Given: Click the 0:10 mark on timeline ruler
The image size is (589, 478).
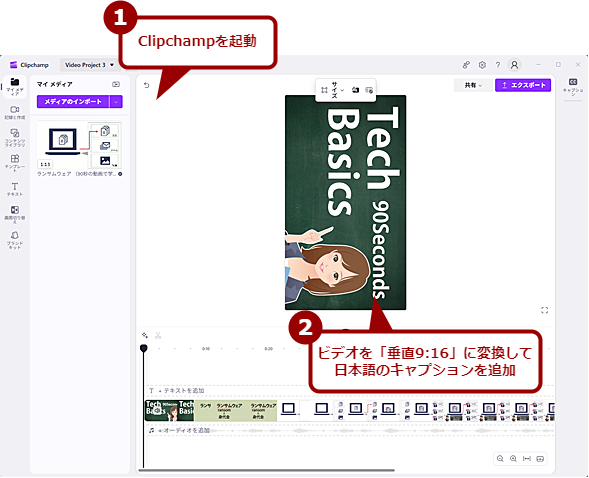Looking at the screenshot, I should tap(206, 349).
